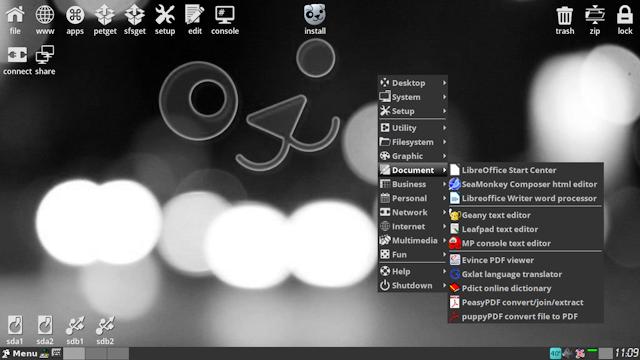Screen dimensions: 640x360
Task: Launch Gxlat language translator
Action: 525,274
